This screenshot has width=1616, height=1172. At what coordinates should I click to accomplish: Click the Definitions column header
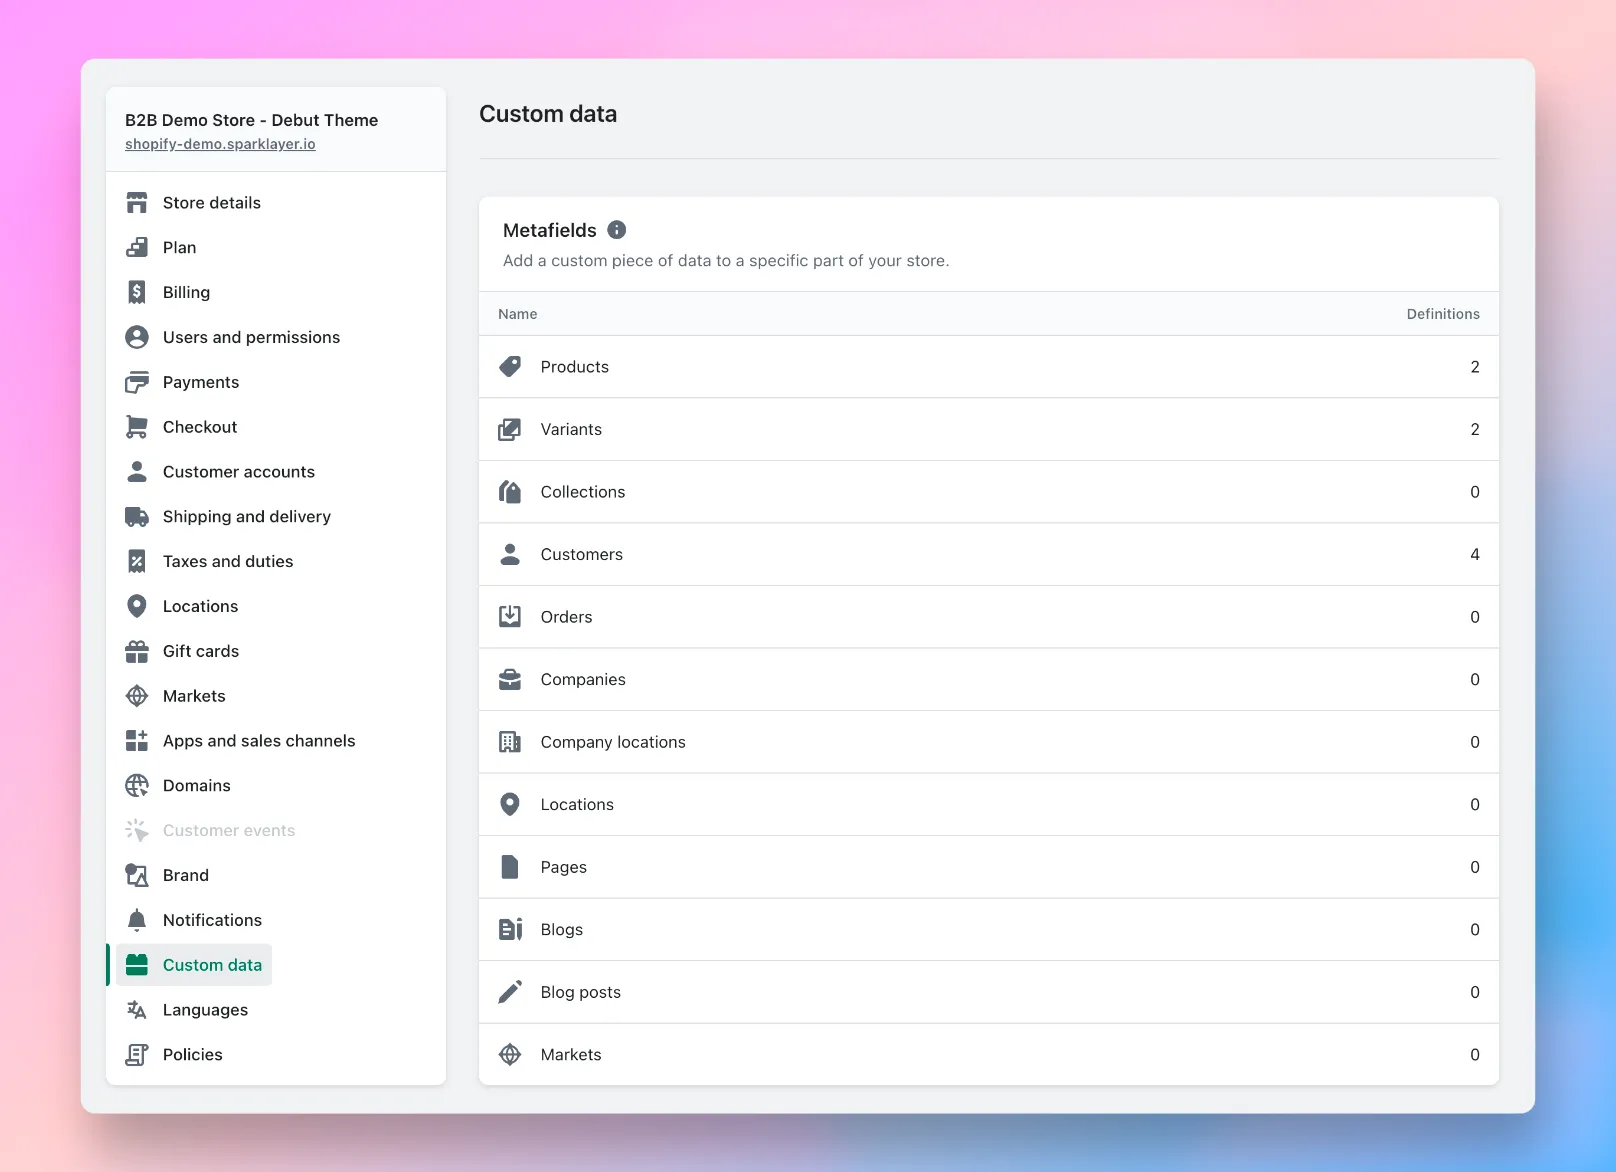tap(1443, 314)
